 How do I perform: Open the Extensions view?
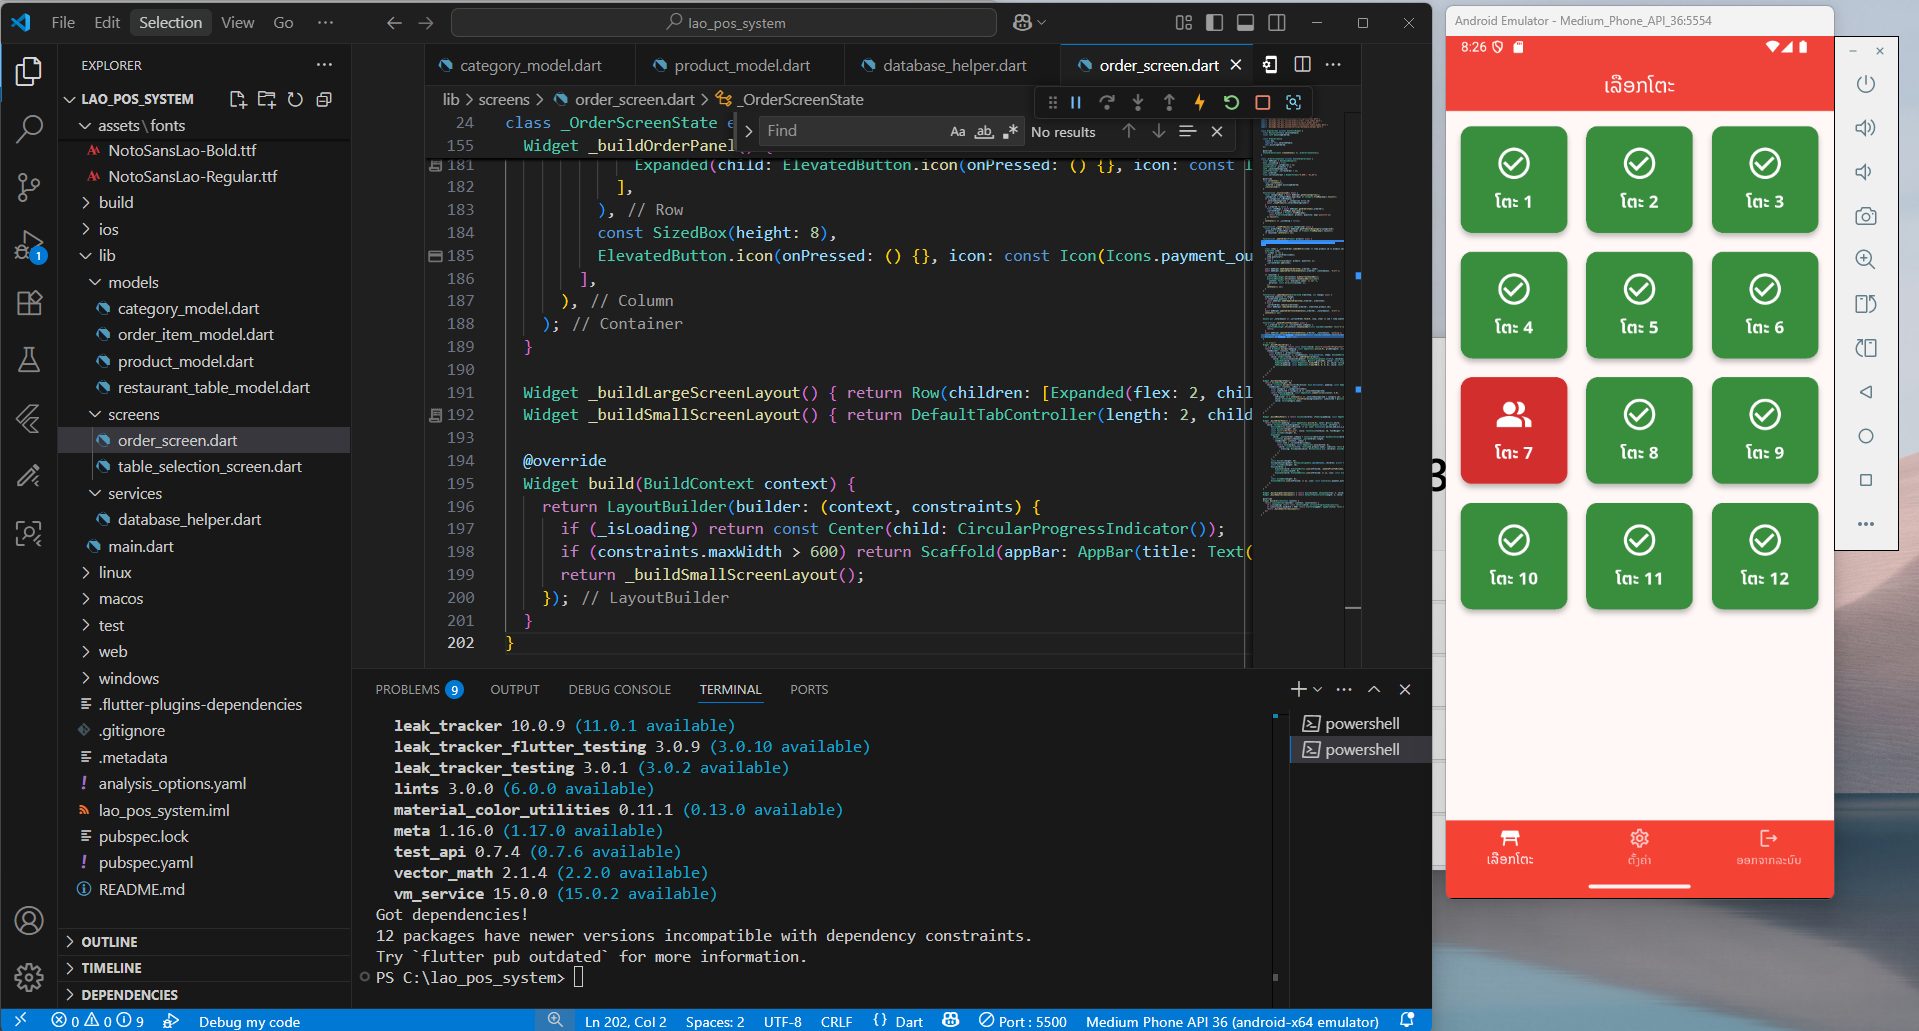tap(29, 303)
